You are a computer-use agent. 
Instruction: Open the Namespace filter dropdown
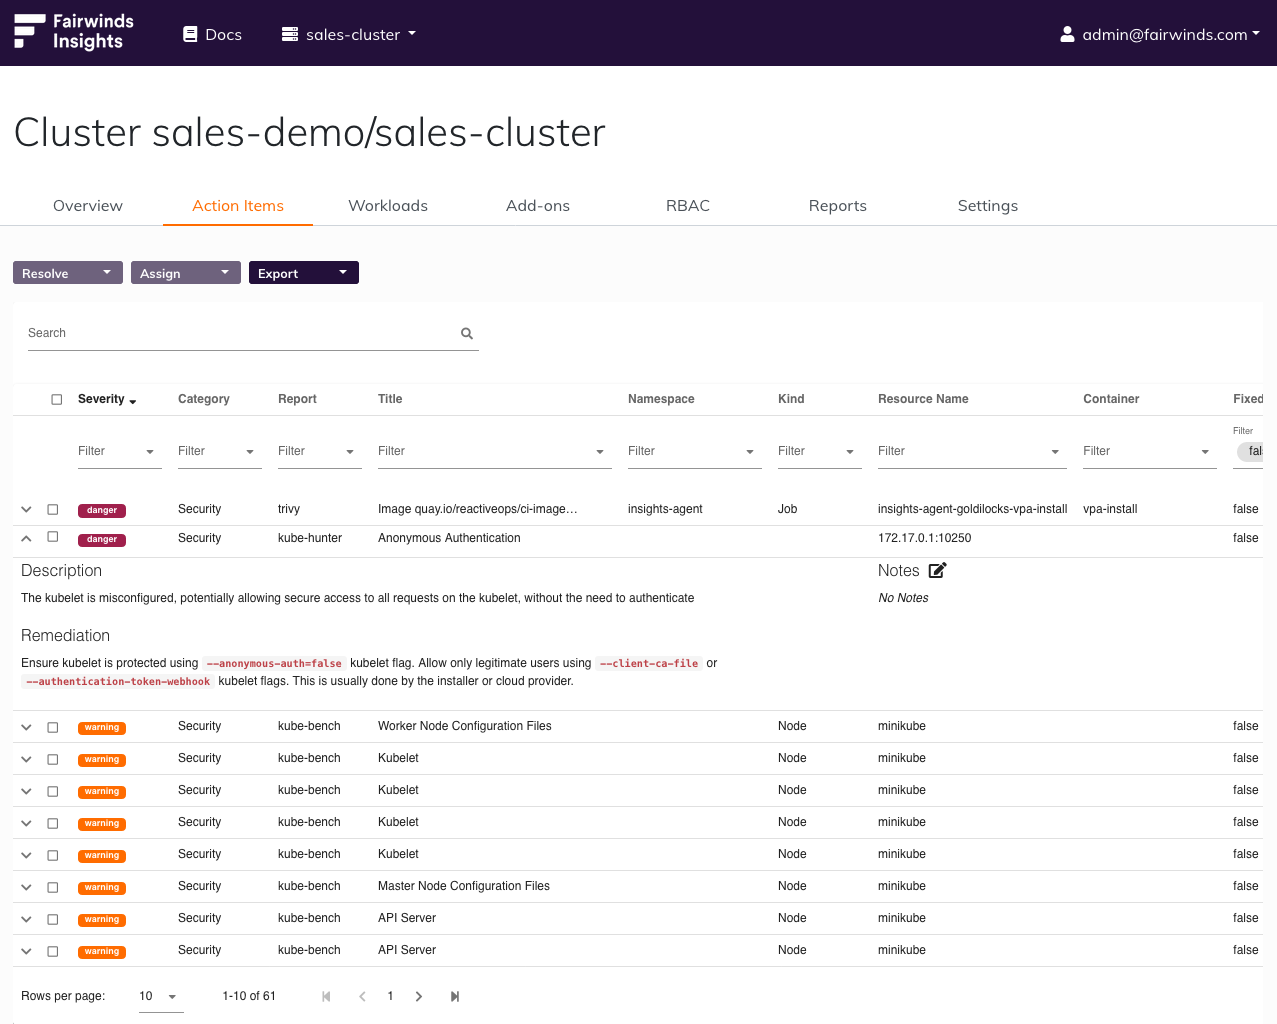pos(695,451)
